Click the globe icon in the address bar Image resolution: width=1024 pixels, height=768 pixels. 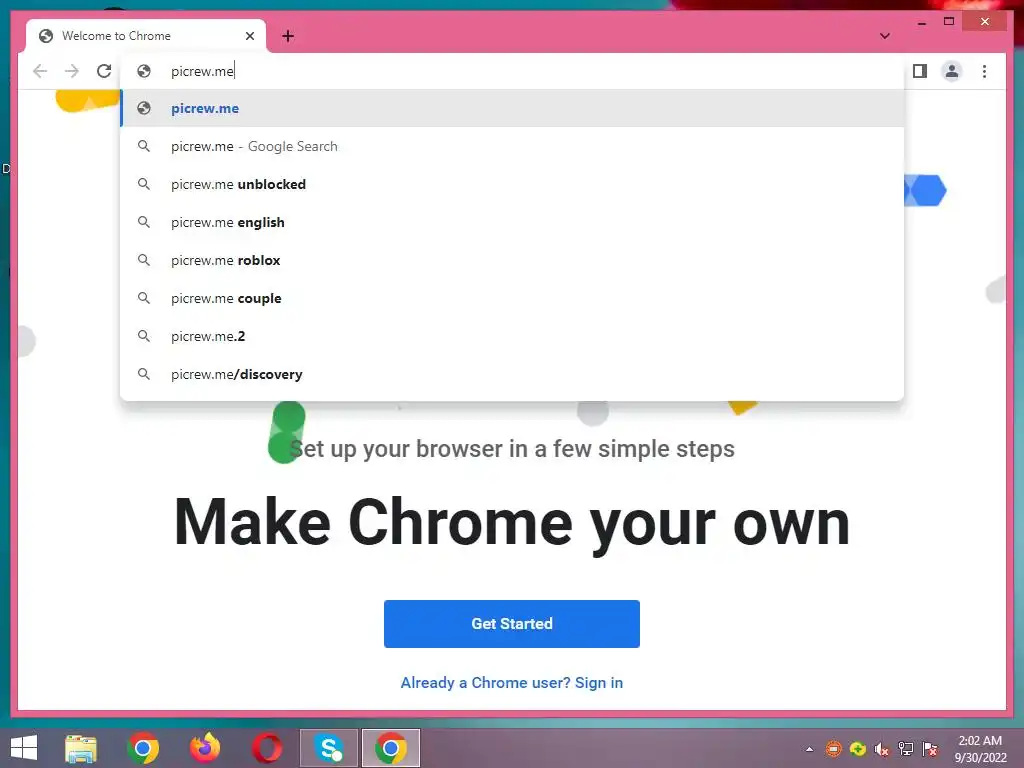click(x=144, y=71)
